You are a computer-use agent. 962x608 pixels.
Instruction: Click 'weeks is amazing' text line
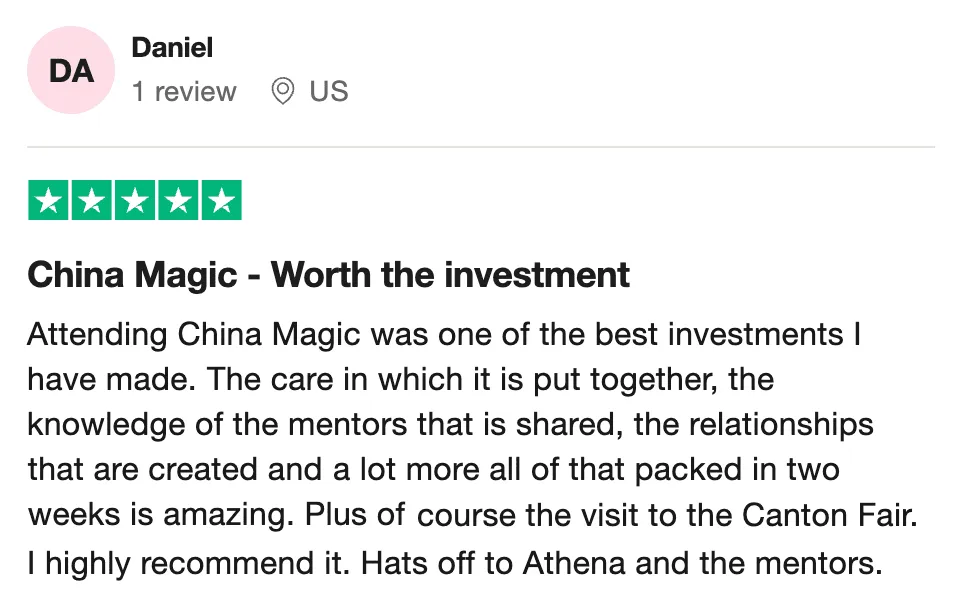click(160, 516)
